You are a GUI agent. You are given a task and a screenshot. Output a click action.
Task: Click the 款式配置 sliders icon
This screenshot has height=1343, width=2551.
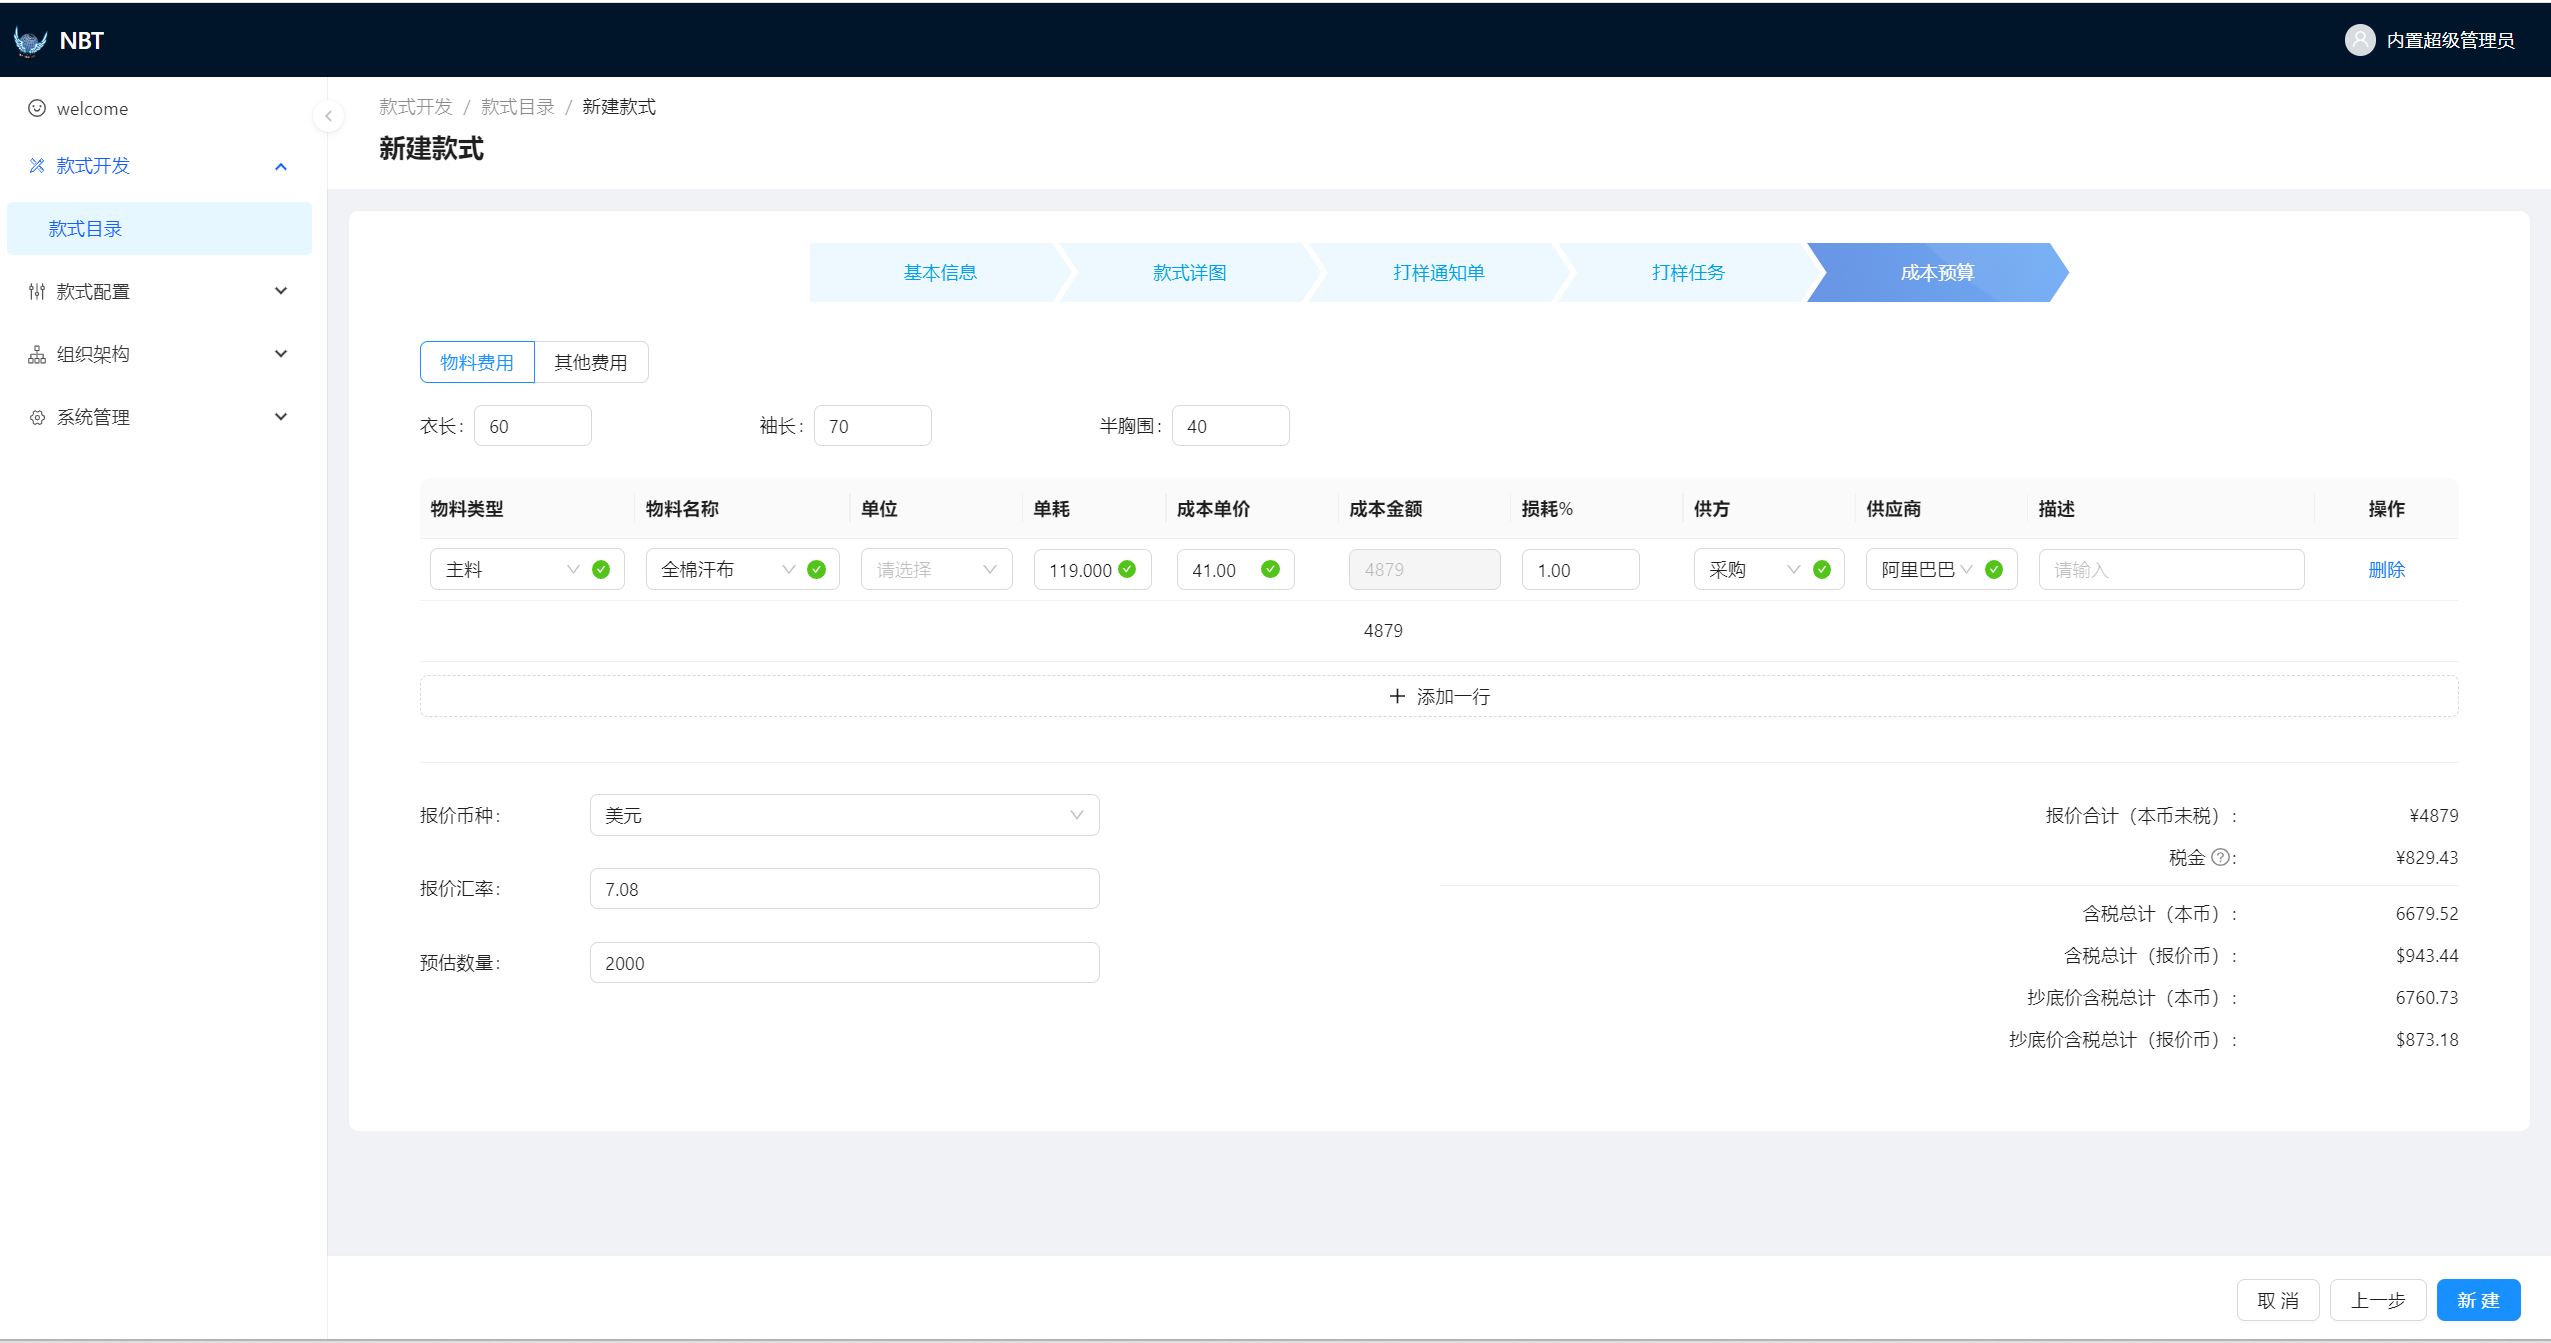coord(37,291)
